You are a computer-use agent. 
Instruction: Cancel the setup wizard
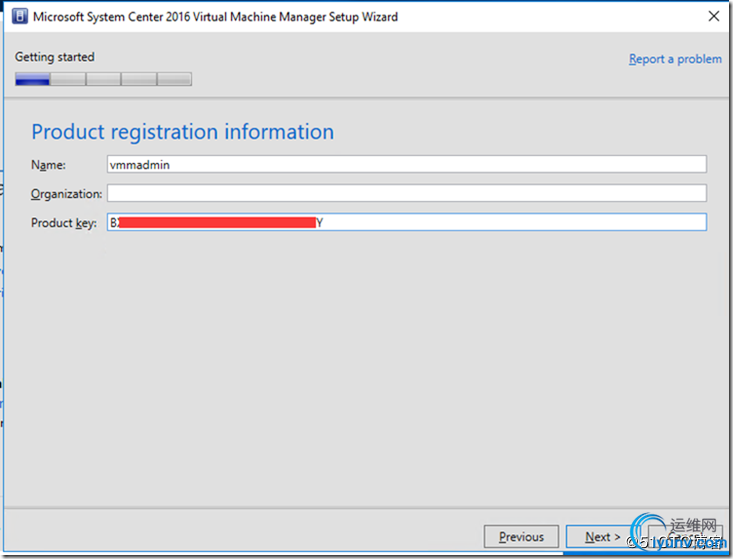pos(690,537)
